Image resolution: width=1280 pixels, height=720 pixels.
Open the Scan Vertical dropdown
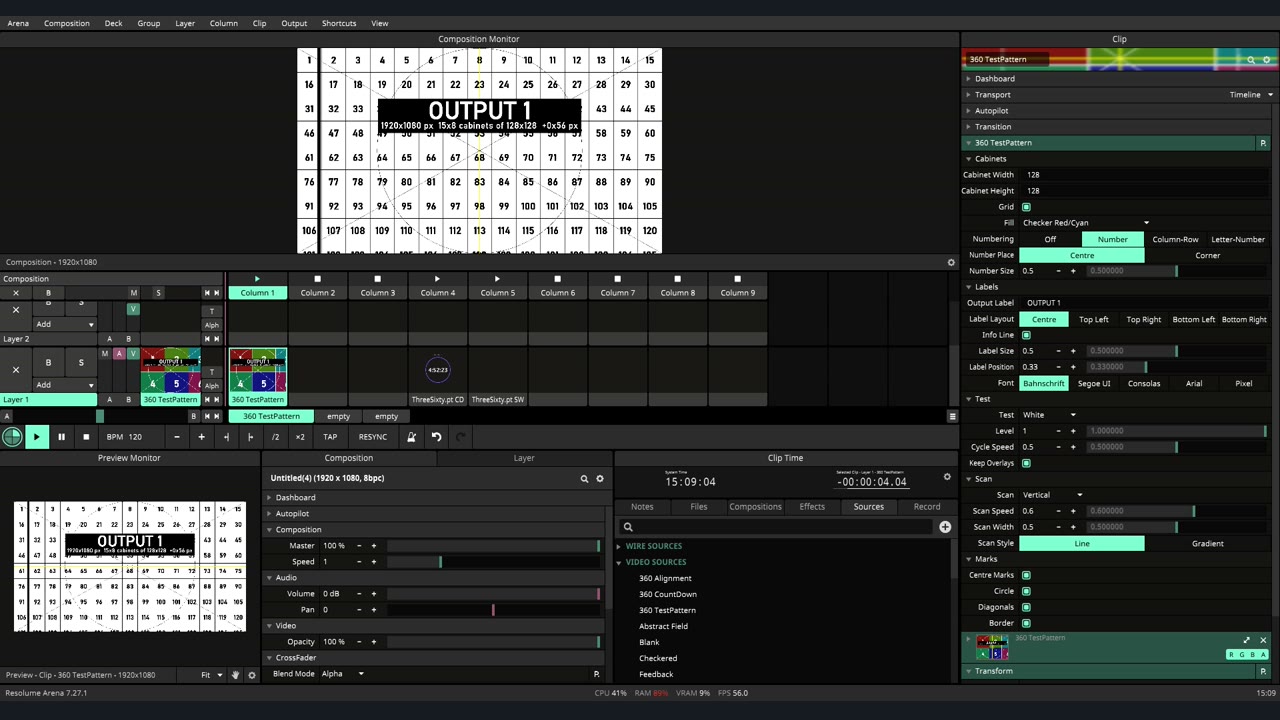[1052, 495]
